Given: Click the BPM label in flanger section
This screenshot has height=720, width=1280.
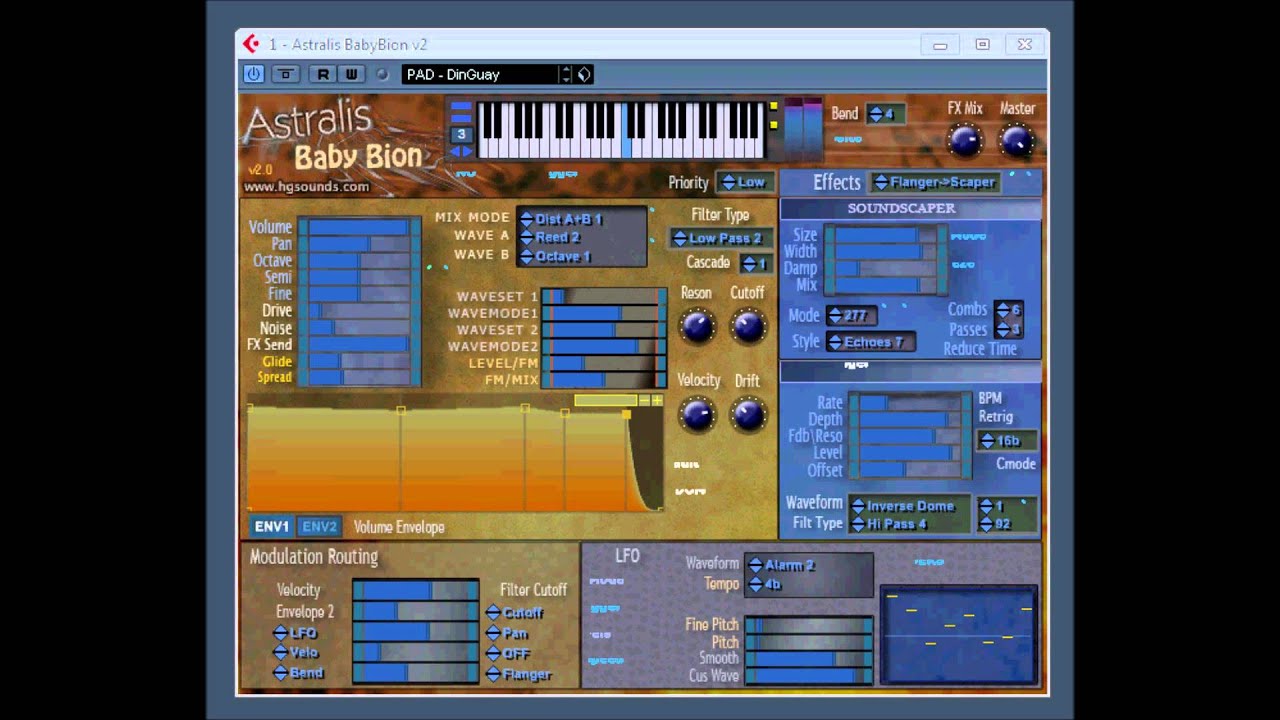Looking at the screenshot, I should (x=990, y=398).
